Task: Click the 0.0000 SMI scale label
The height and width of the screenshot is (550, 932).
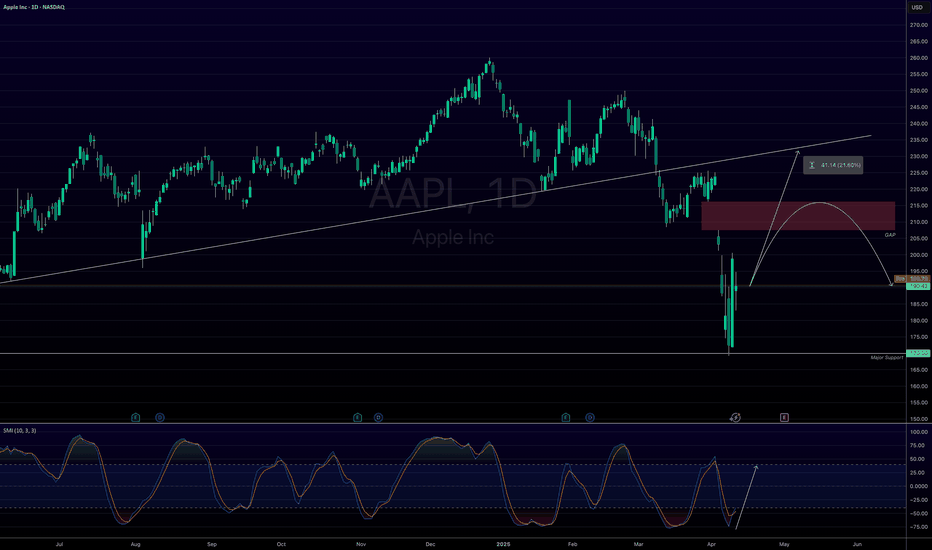Action: click(x=918, y=486)
